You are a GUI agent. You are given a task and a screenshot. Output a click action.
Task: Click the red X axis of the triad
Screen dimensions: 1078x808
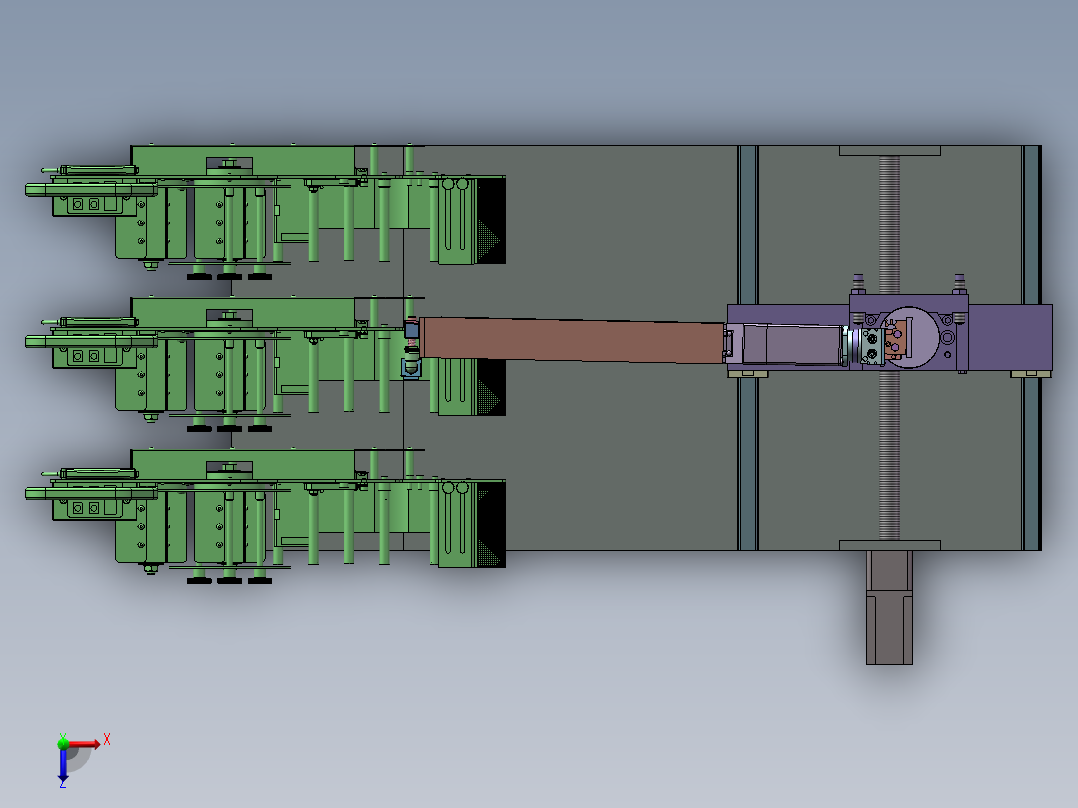(x=84, y=744)
